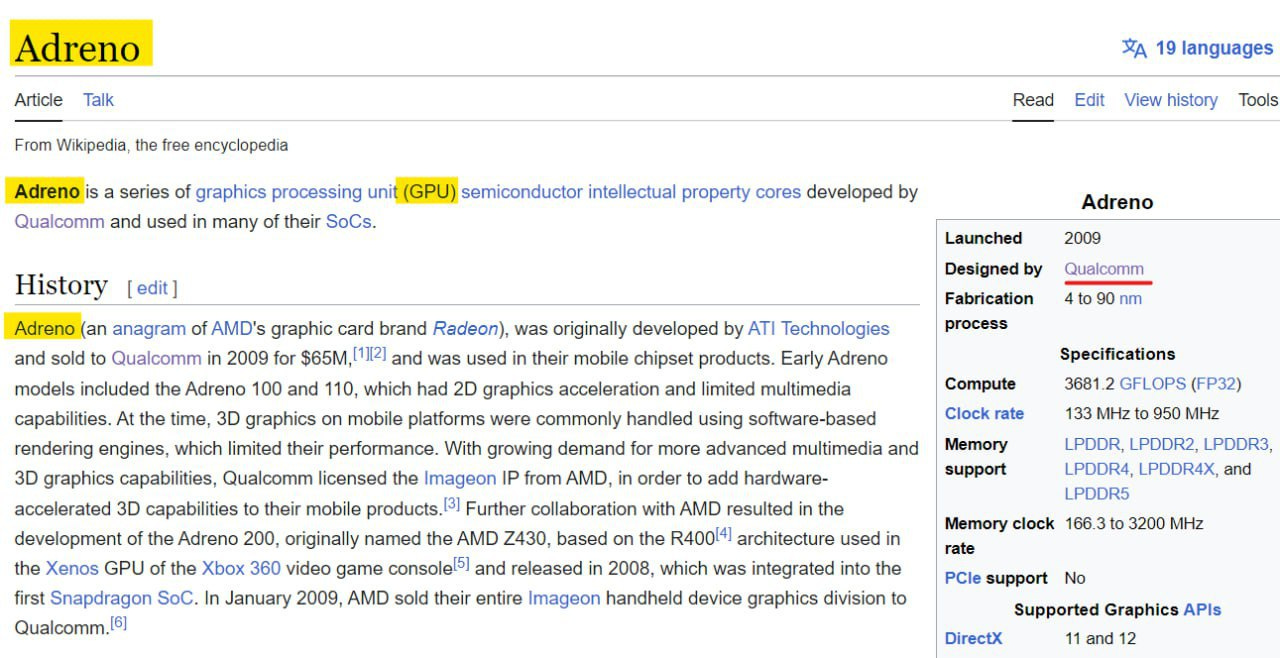
Task: Open citation reference [4]
Action: click(x=724, y=533)
